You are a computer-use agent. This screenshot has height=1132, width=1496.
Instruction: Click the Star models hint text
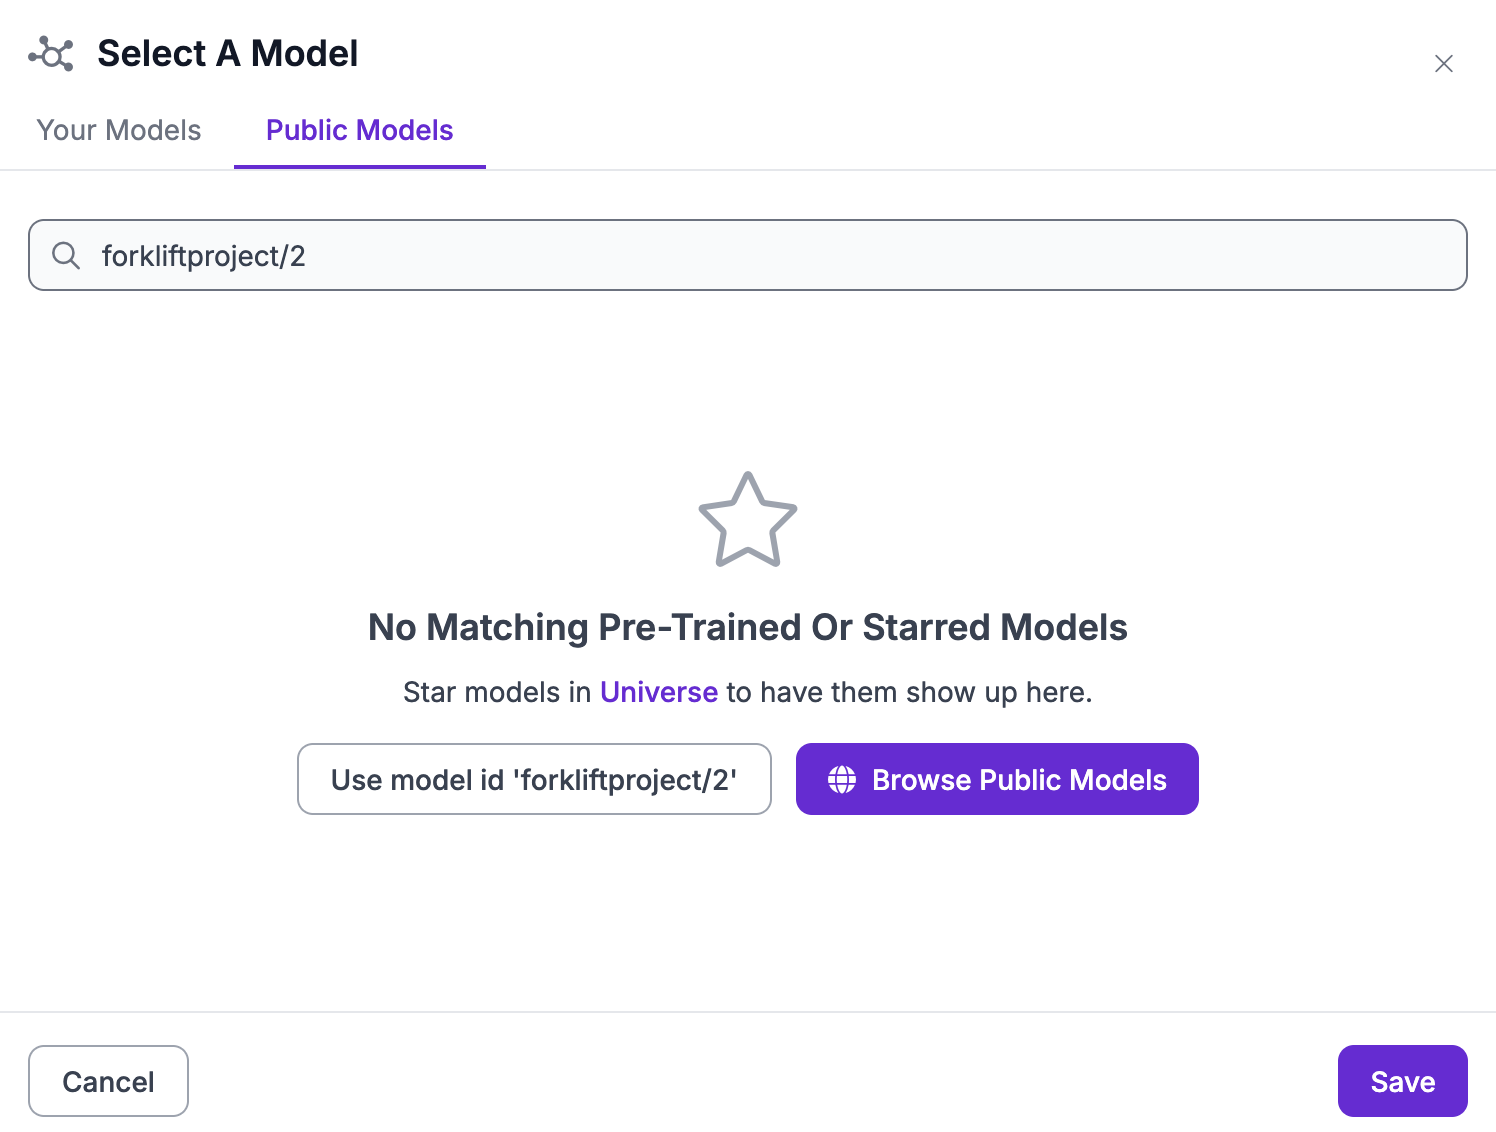pyautogui.click(x=748, y=691)
